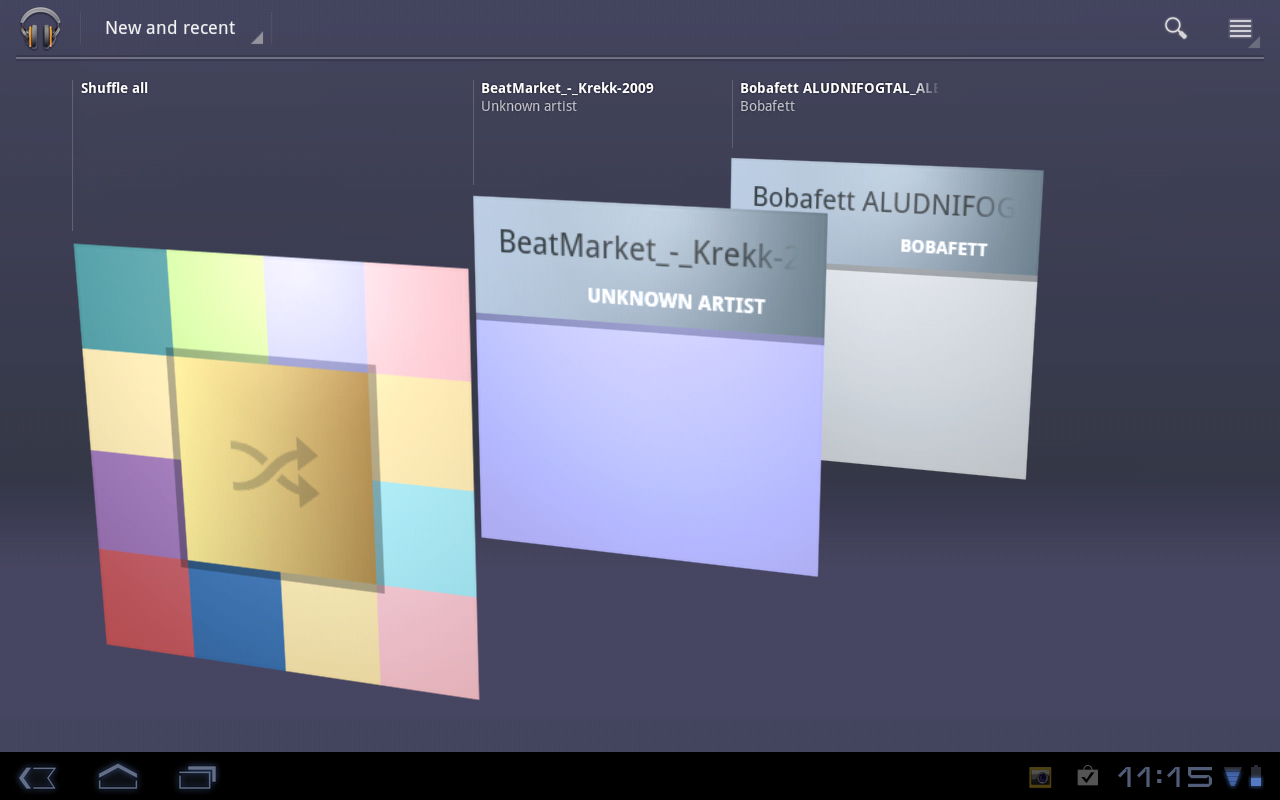
Task: Tap the 11:15 clock in status bar
Action: (x=1165, y=777)
